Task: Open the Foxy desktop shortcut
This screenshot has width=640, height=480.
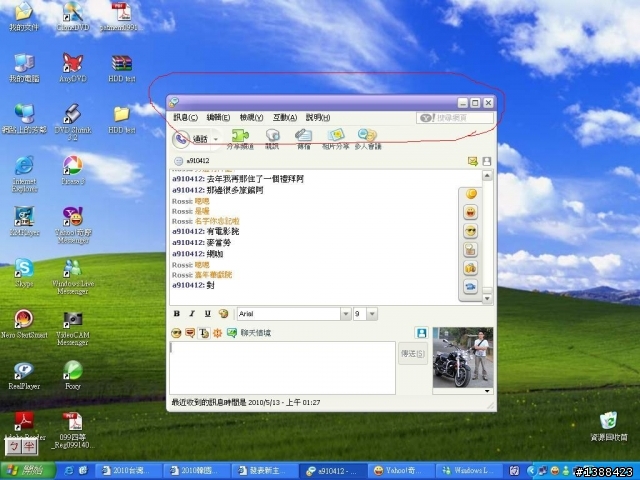Action: tap(73, 375)
